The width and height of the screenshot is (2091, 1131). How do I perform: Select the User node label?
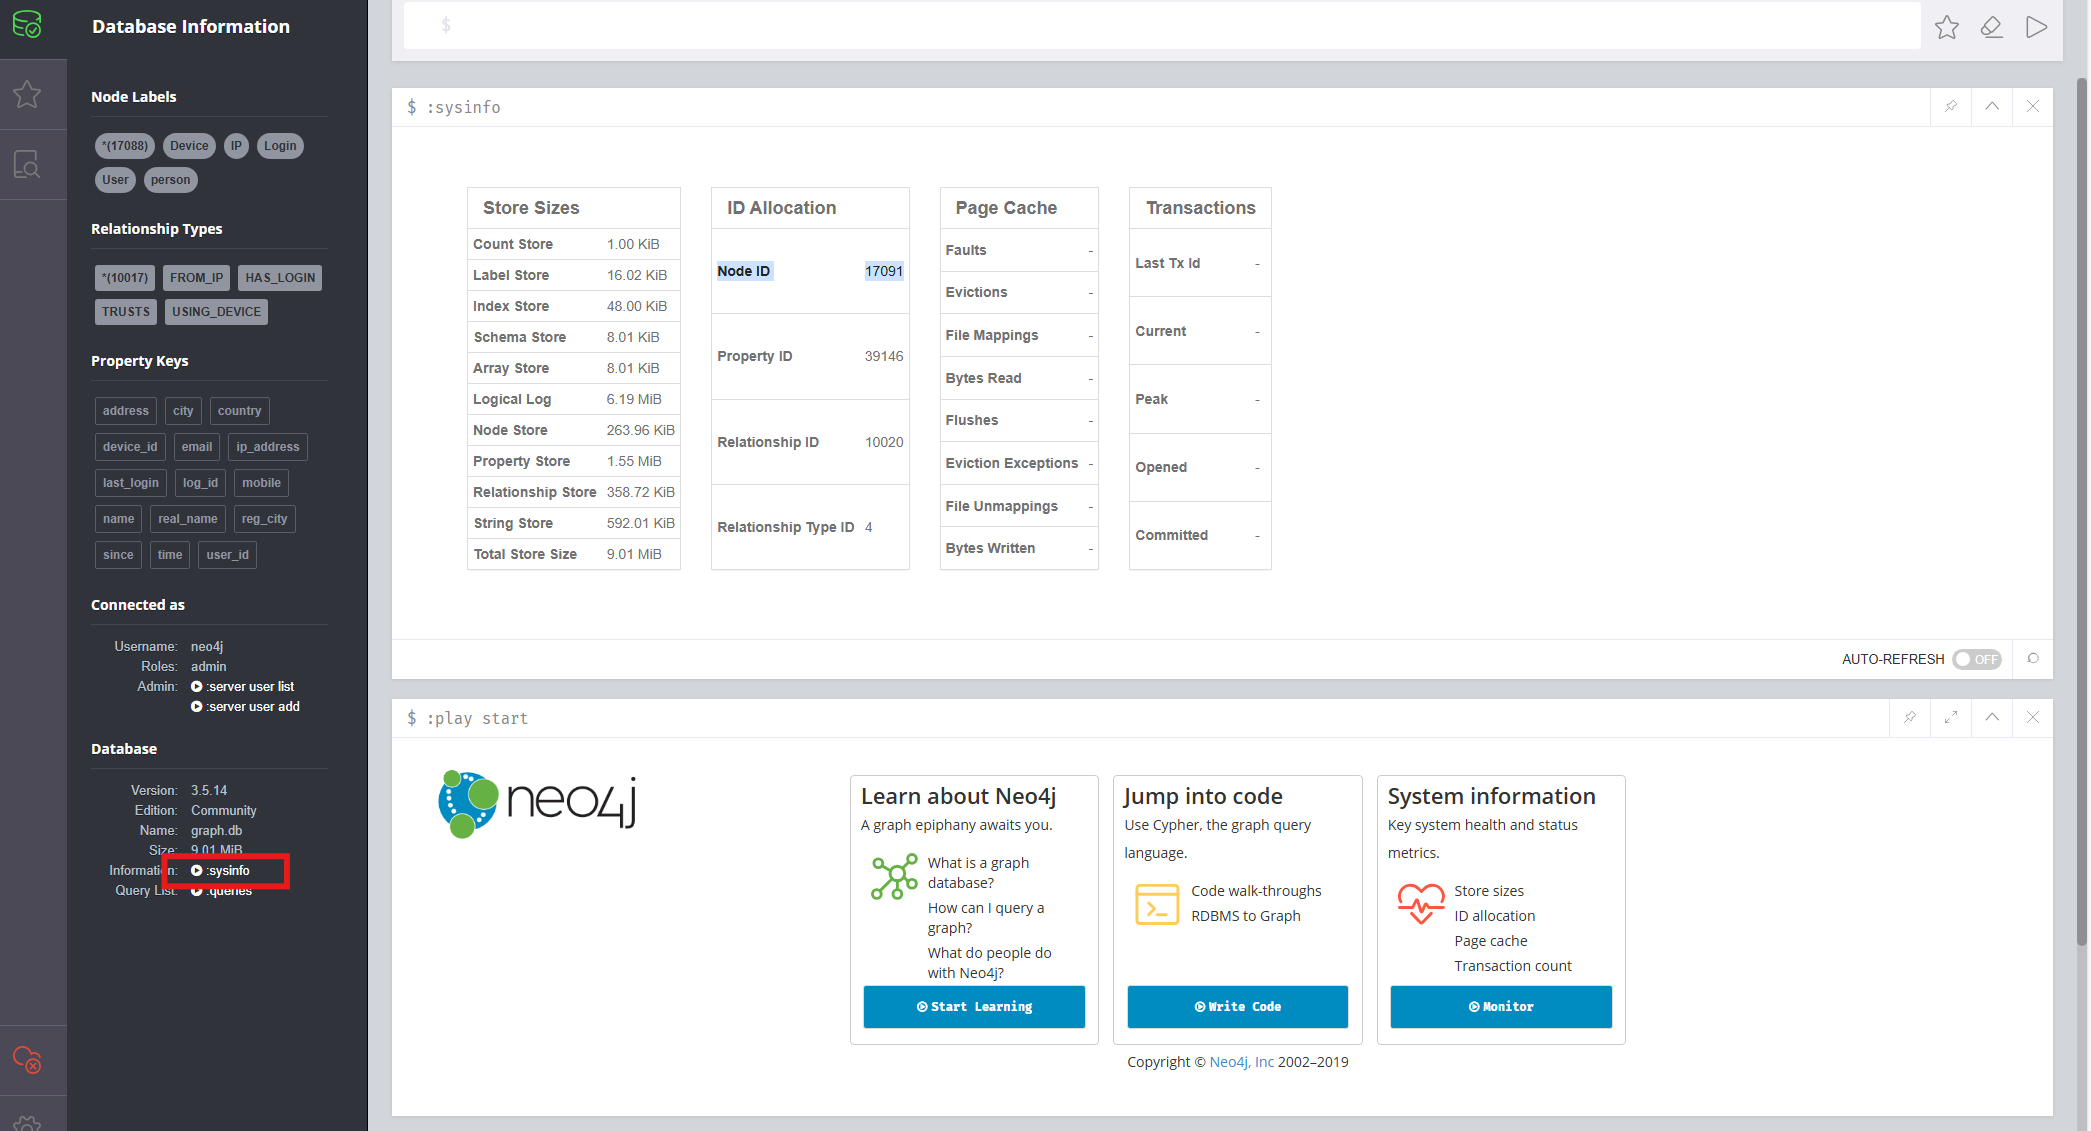(x=115, y=180)
